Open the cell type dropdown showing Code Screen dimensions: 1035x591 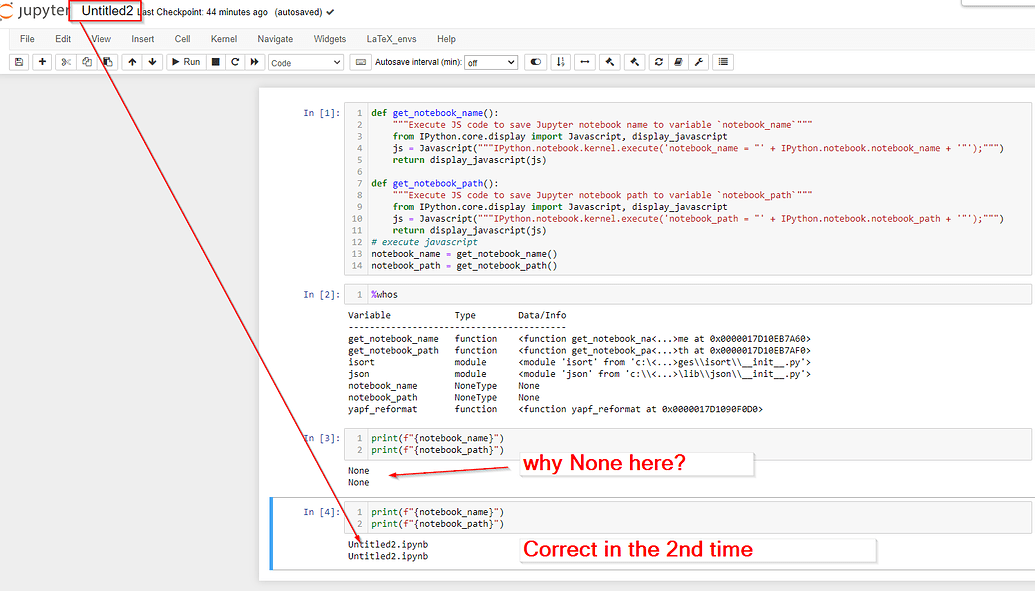pyautogui.click(x=305, y=62)
